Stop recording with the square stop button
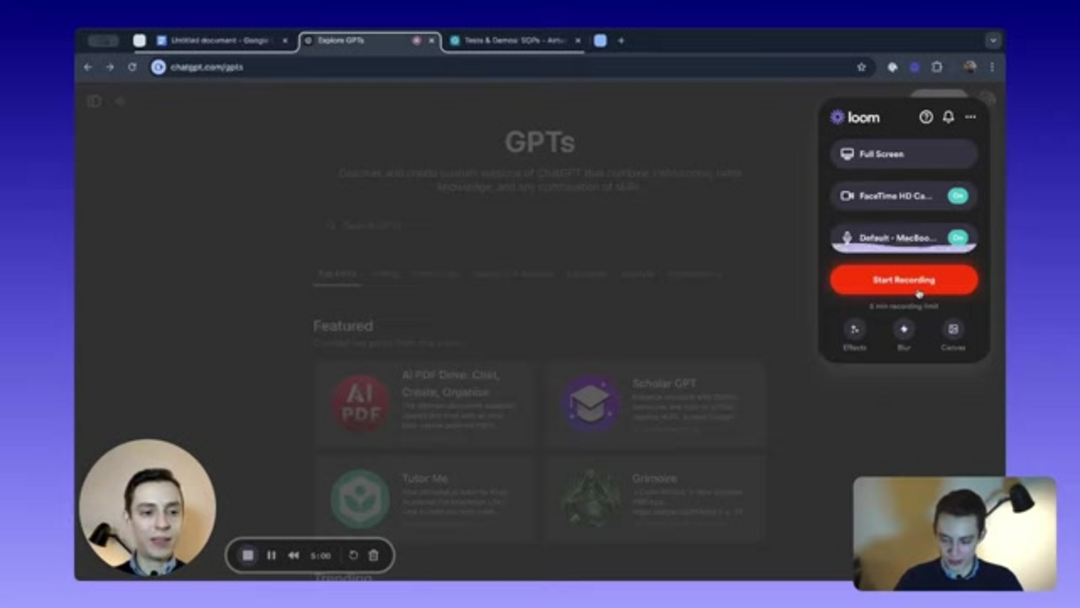Viewport: 1080px width, 608px height. point(248,555)
